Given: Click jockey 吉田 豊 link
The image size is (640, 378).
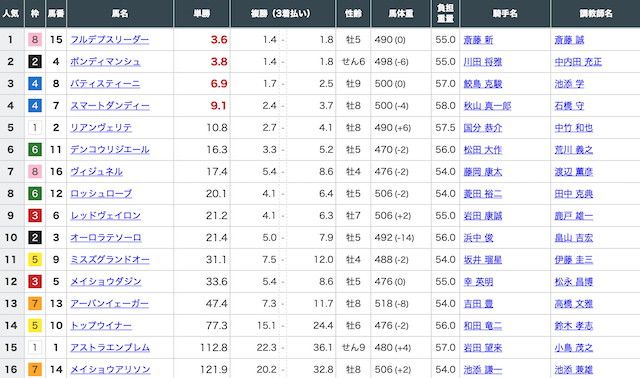Looking at the screenshot, I should (x=478, y=305).
